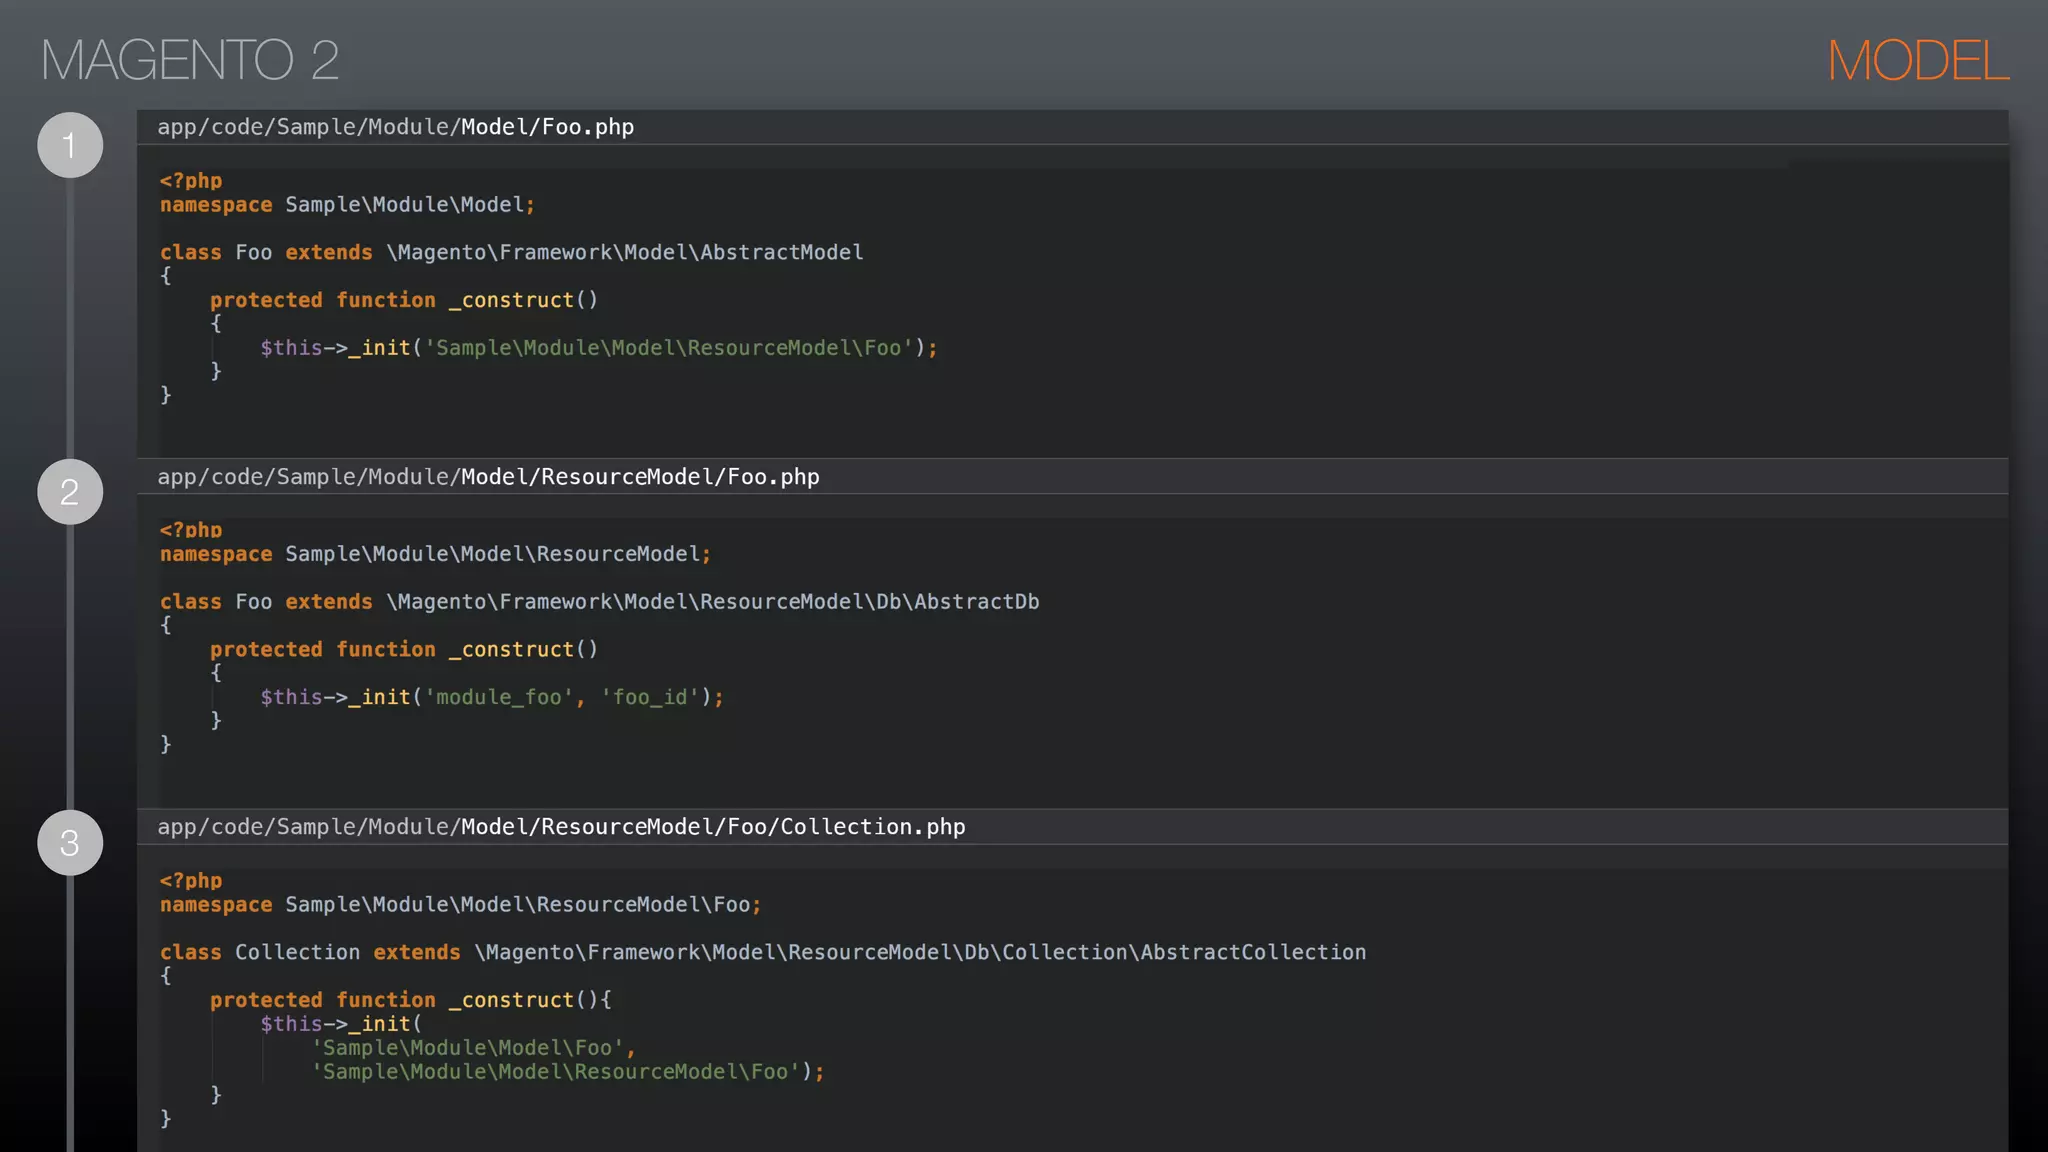
Task: Click the class line extending "AbstractDb"
Action: point(600,602)
